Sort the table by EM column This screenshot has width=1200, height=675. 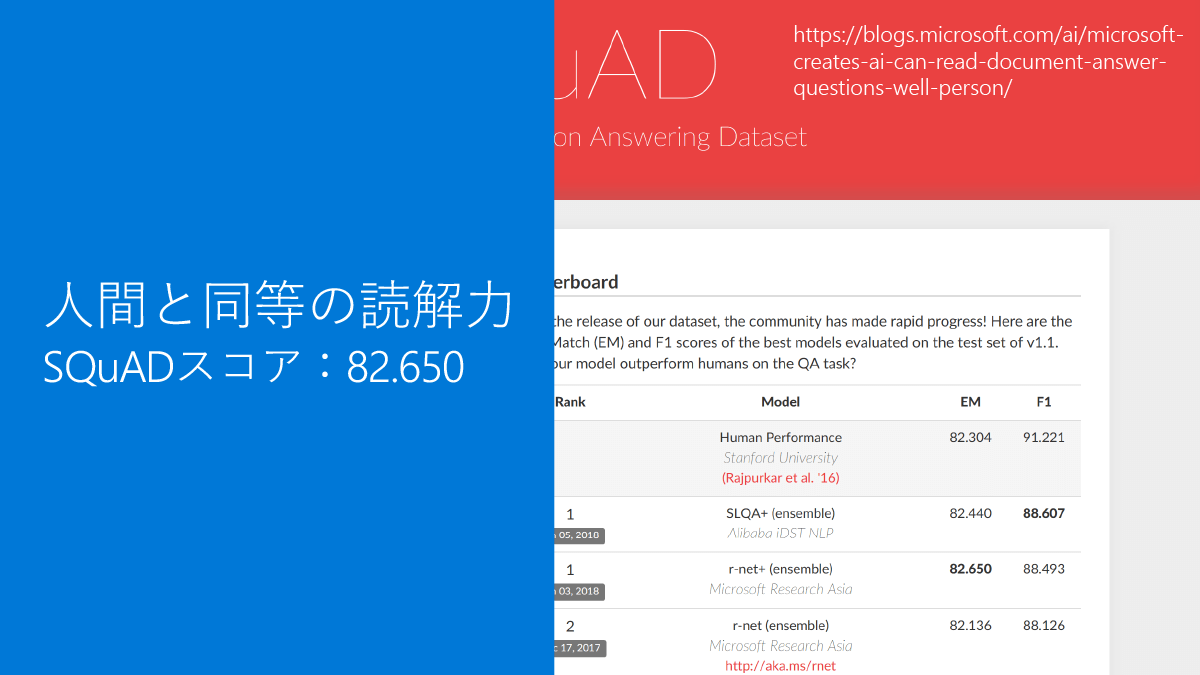[970, 401]
